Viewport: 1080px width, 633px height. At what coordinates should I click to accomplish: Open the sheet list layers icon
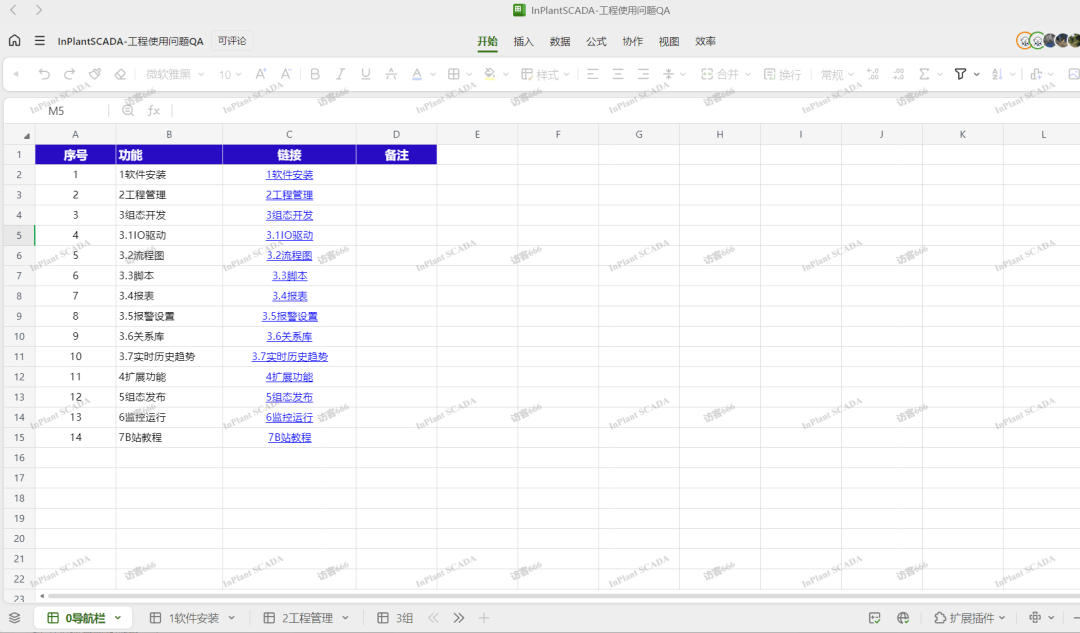pos(14,618)
